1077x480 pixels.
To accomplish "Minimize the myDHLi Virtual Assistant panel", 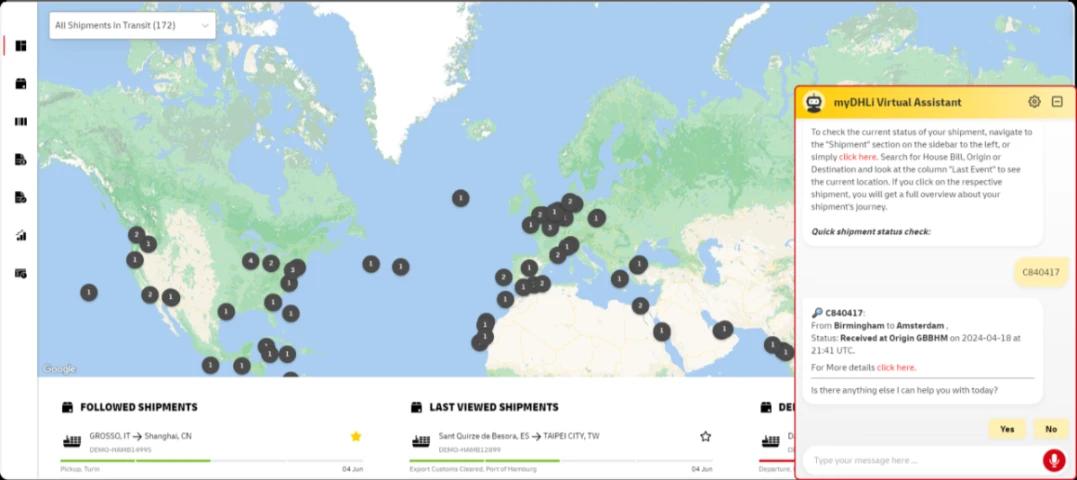I will pos(1057,102).
